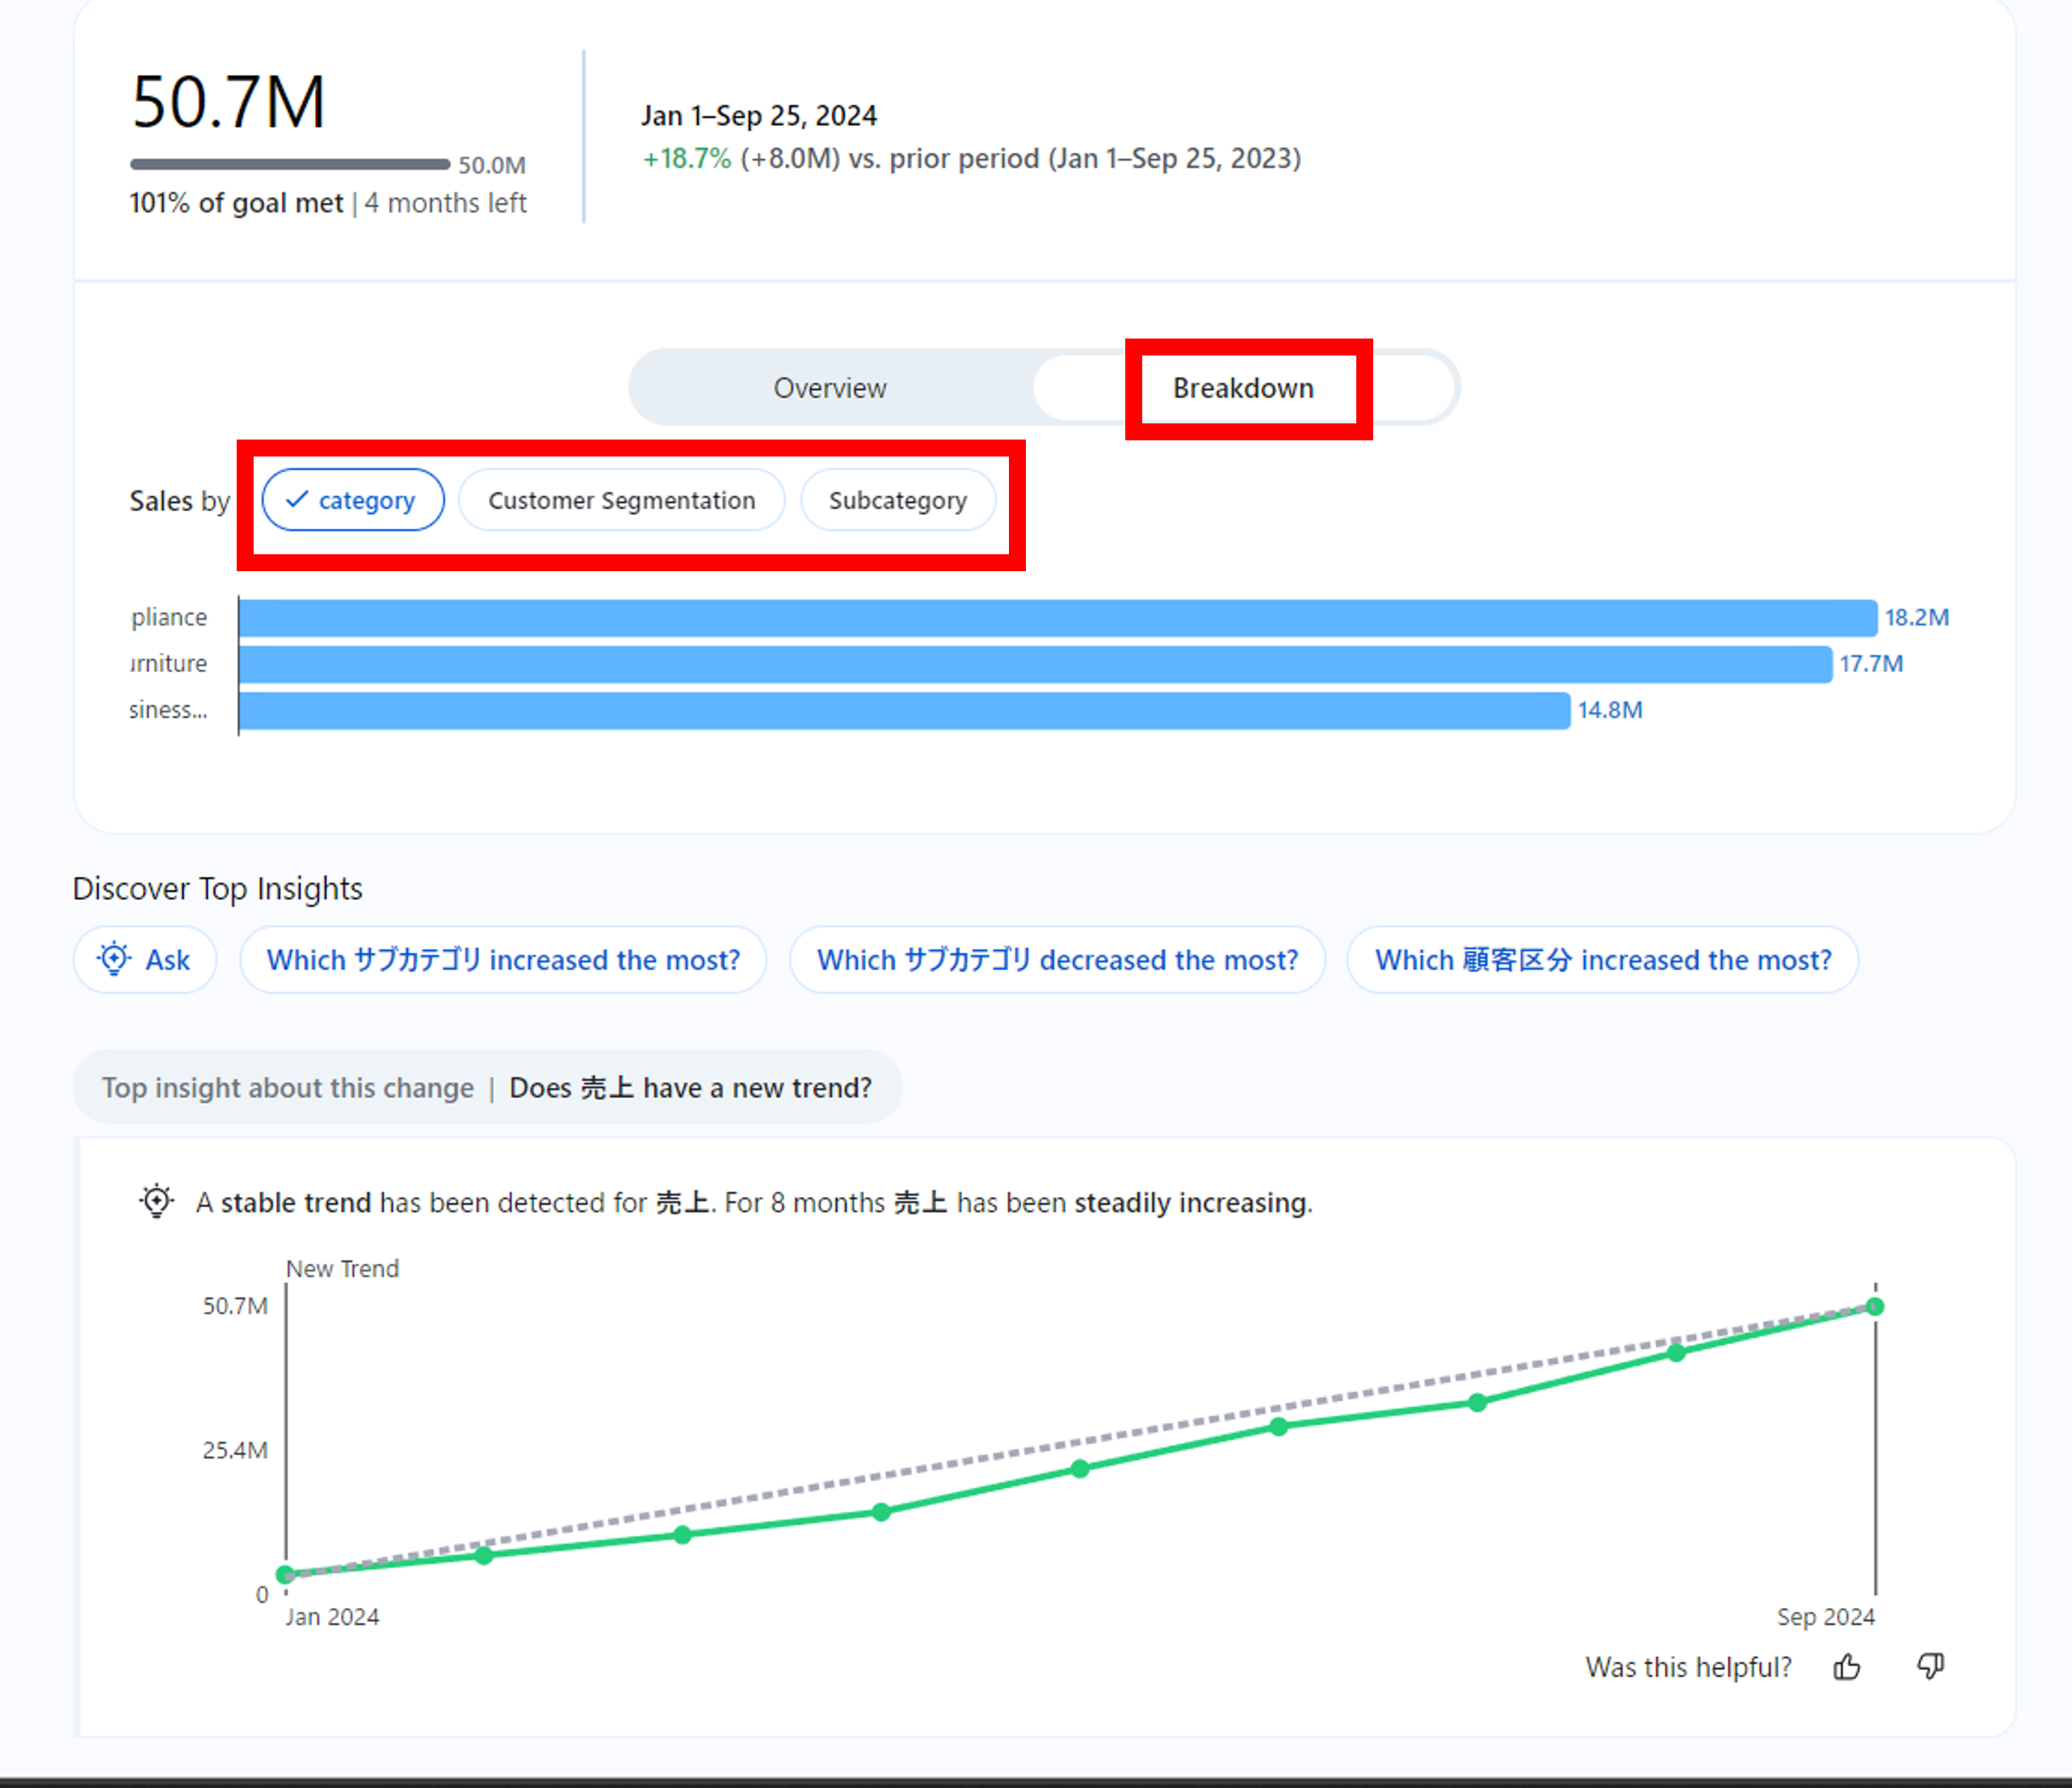
Task: Click the 17.7M value label
Action: (1871, 664)
